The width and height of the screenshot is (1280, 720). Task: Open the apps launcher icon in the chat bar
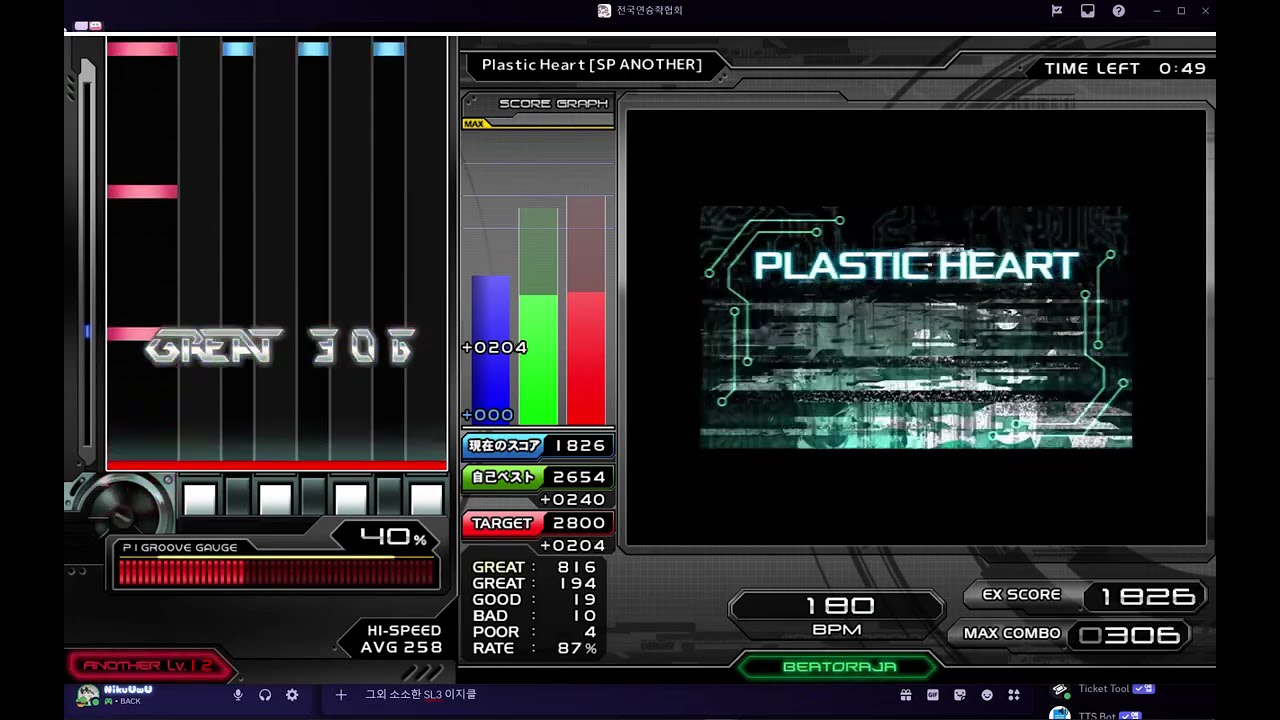pos(1014,695)
